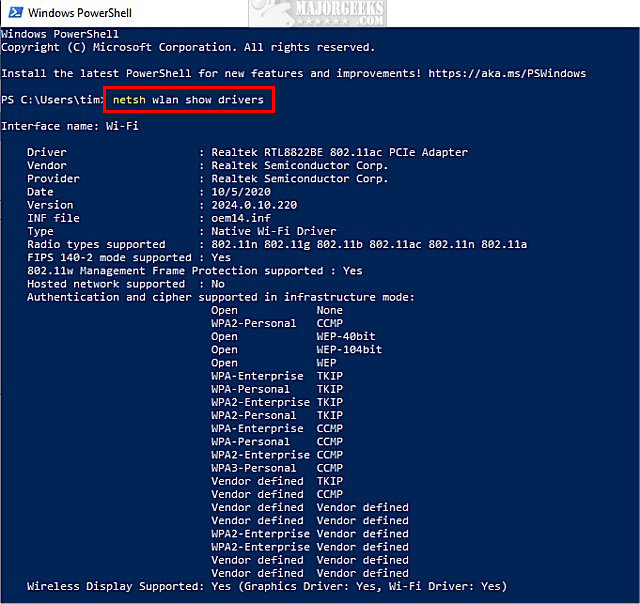
Task: Click the Wireless Display Supported line
Action: tap(267, 586)
